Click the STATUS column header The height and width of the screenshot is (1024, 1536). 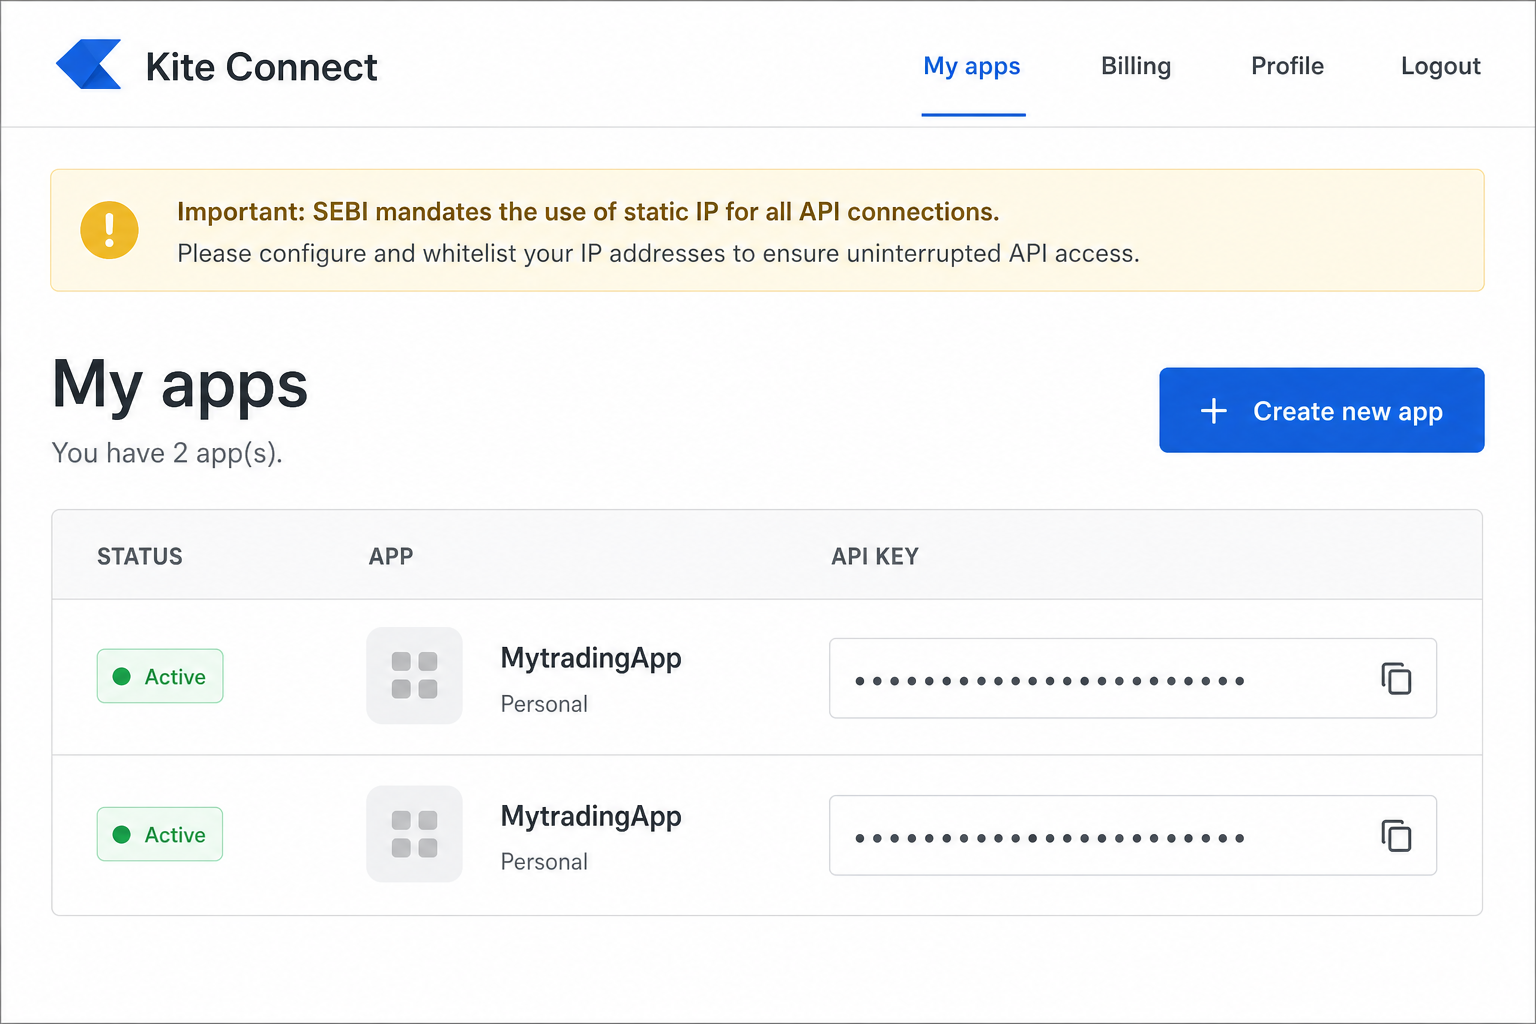tap(140, 556)
